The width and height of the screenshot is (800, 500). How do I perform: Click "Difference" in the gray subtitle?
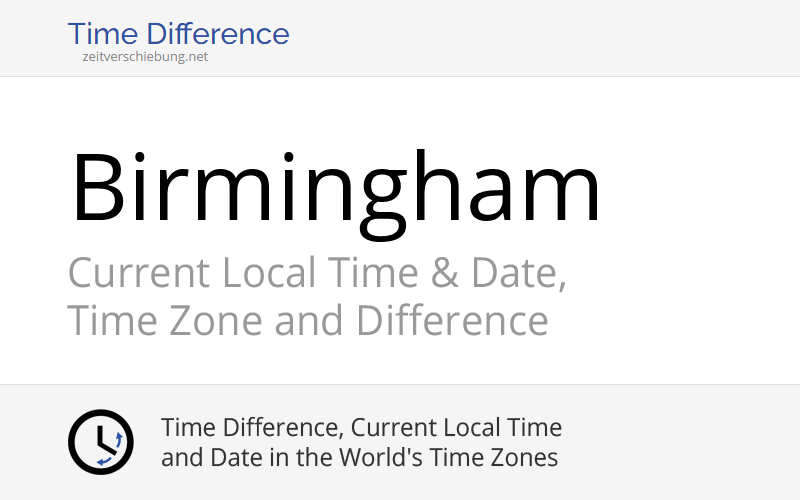(x=452, y=322)
